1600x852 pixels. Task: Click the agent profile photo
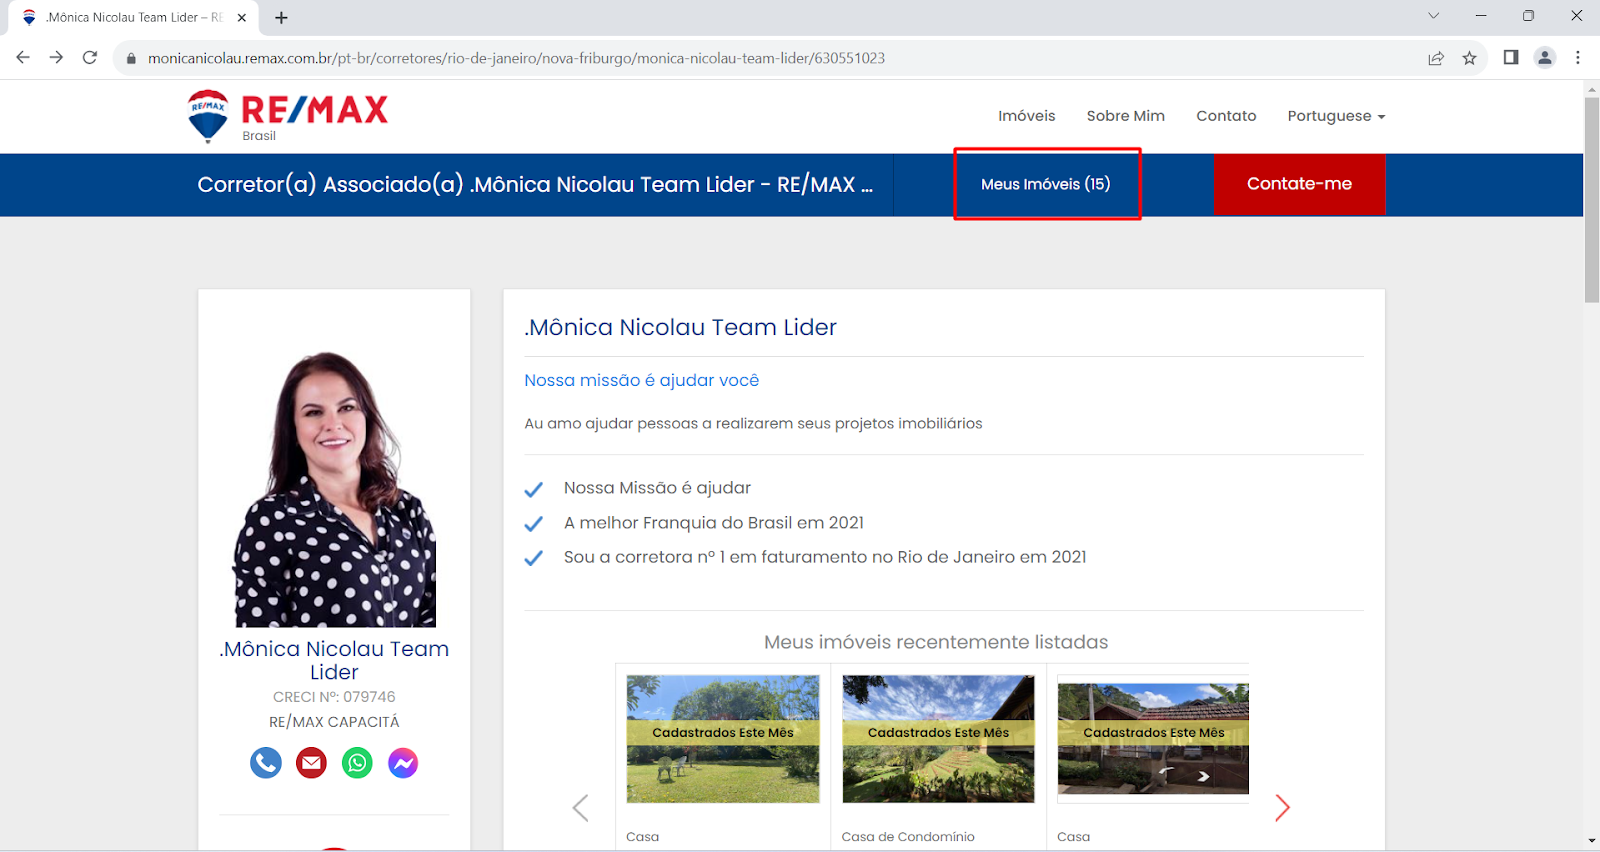point(334,489)
